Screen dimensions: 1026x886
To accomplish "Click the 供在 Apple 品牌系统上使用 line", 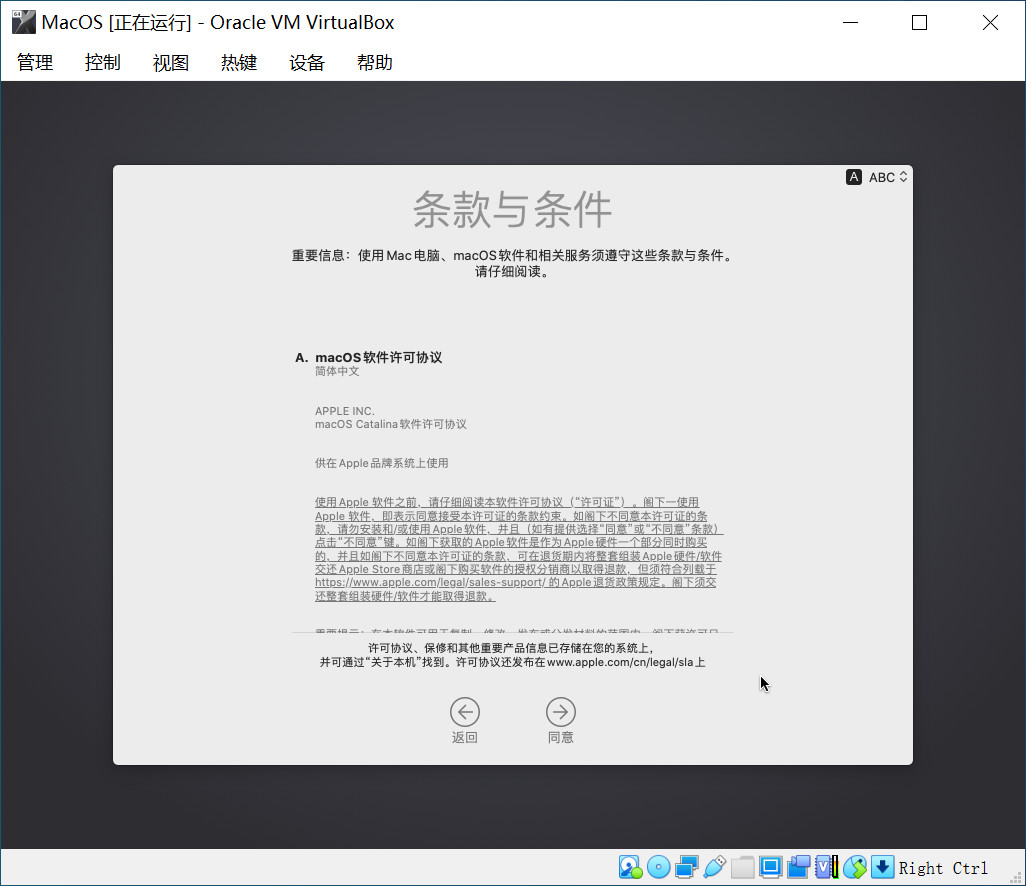I will tap(381, 463).
